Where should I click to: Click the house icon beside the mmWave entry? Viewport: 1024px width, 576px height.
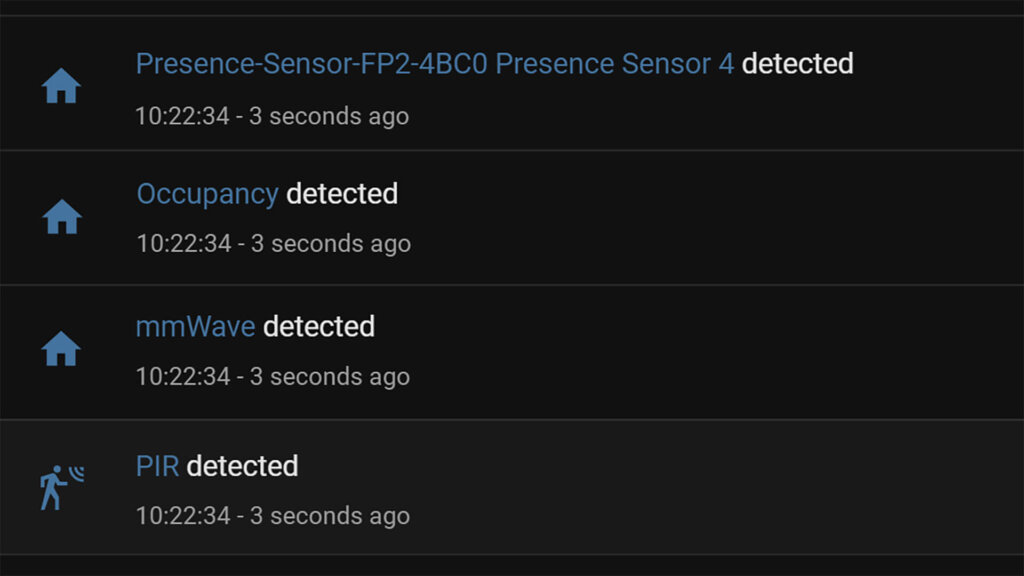(x=62, y=349)
